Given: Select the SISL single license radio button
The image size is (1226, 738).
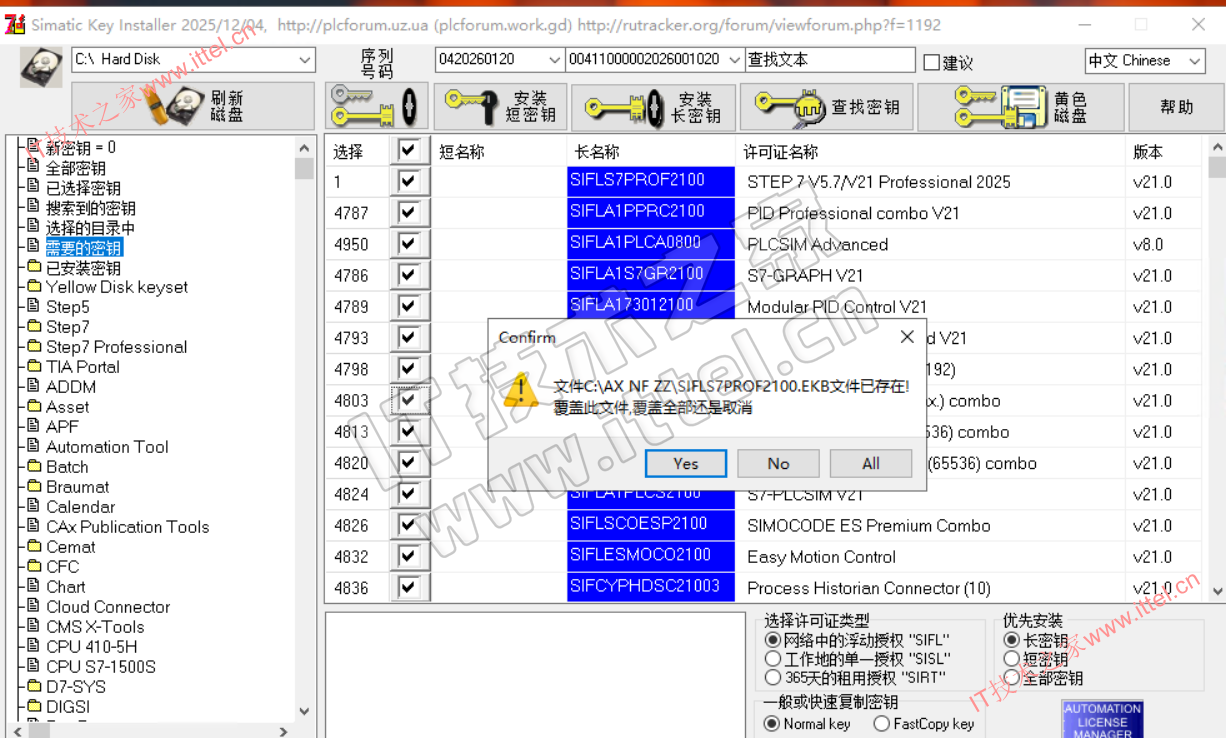Looking at the screenshot, I should (x=772, y=659).
